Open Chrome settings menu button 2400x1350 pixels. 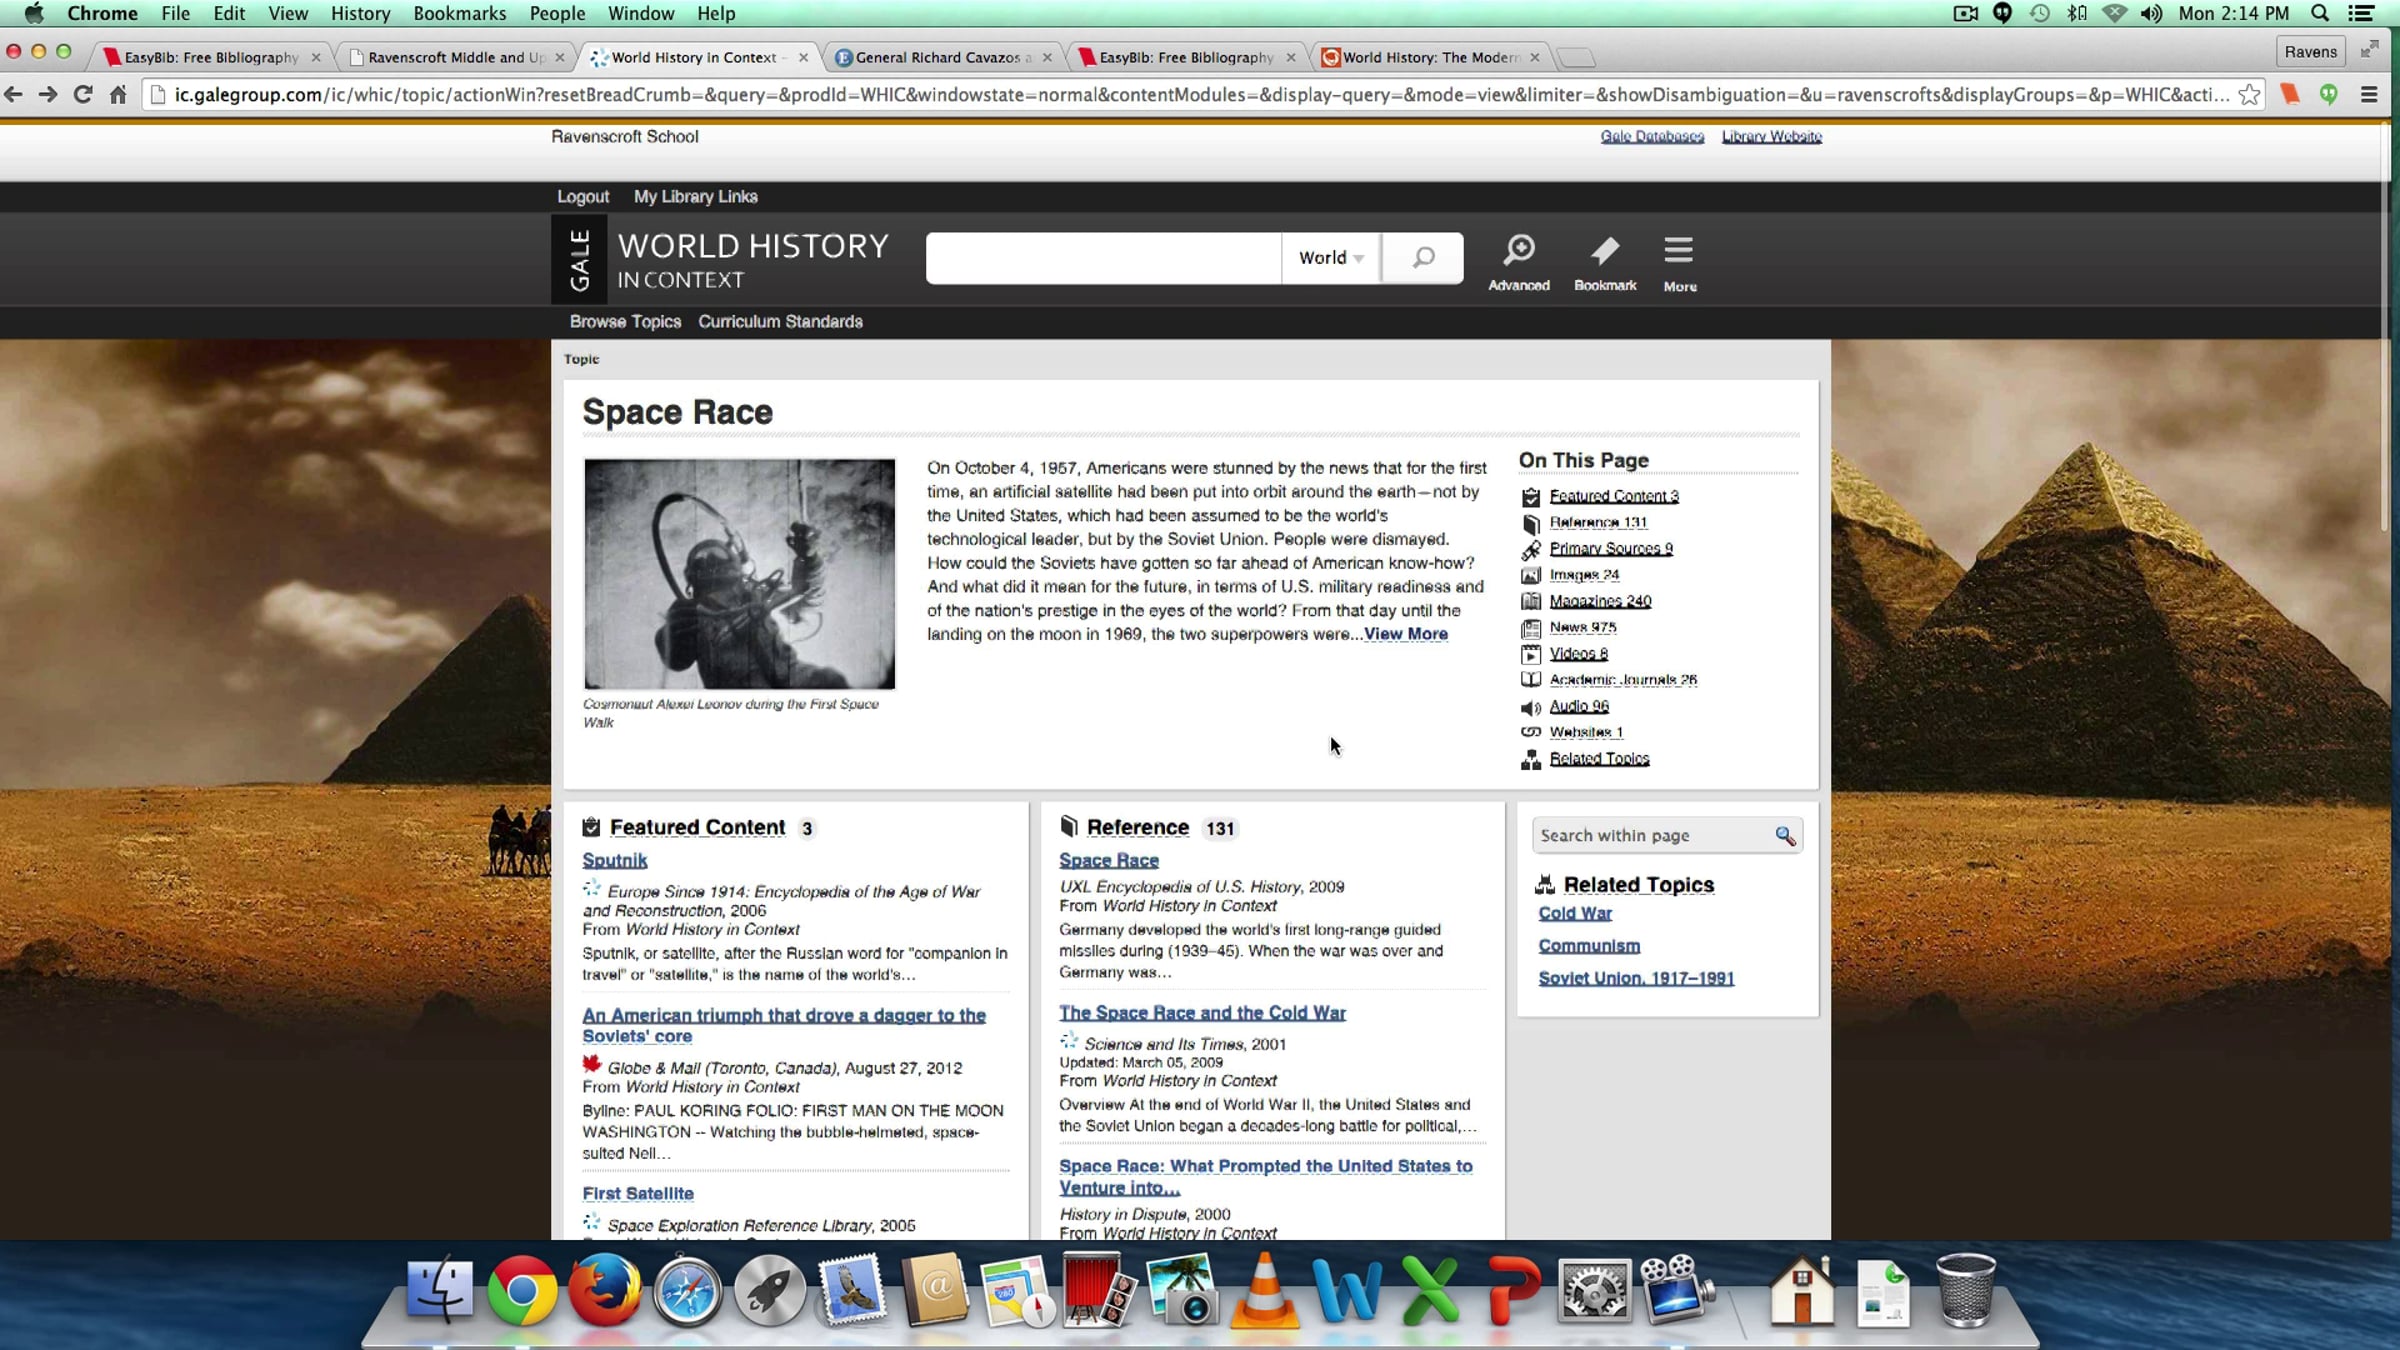coord(2369,95)
